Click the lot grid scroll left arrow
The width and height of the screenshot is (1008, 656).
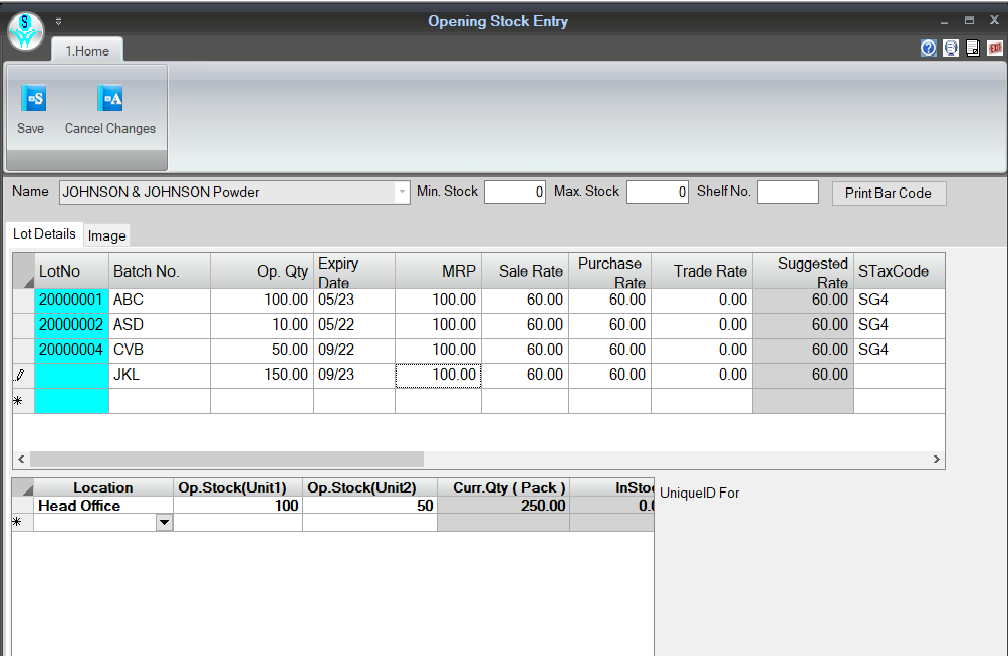pyautogui.click(x=21, y=459)
